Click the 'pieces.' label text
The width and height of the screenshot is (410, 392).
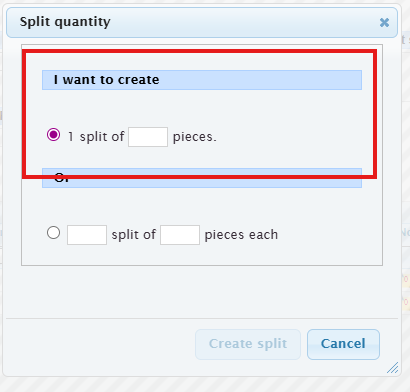tap(195, 137)
